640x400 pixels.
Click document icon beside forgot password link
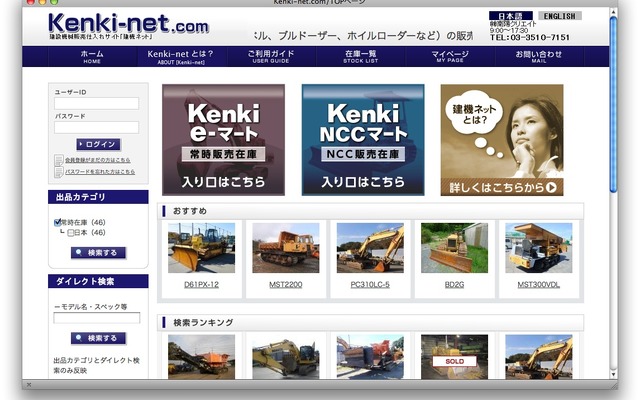59,172
